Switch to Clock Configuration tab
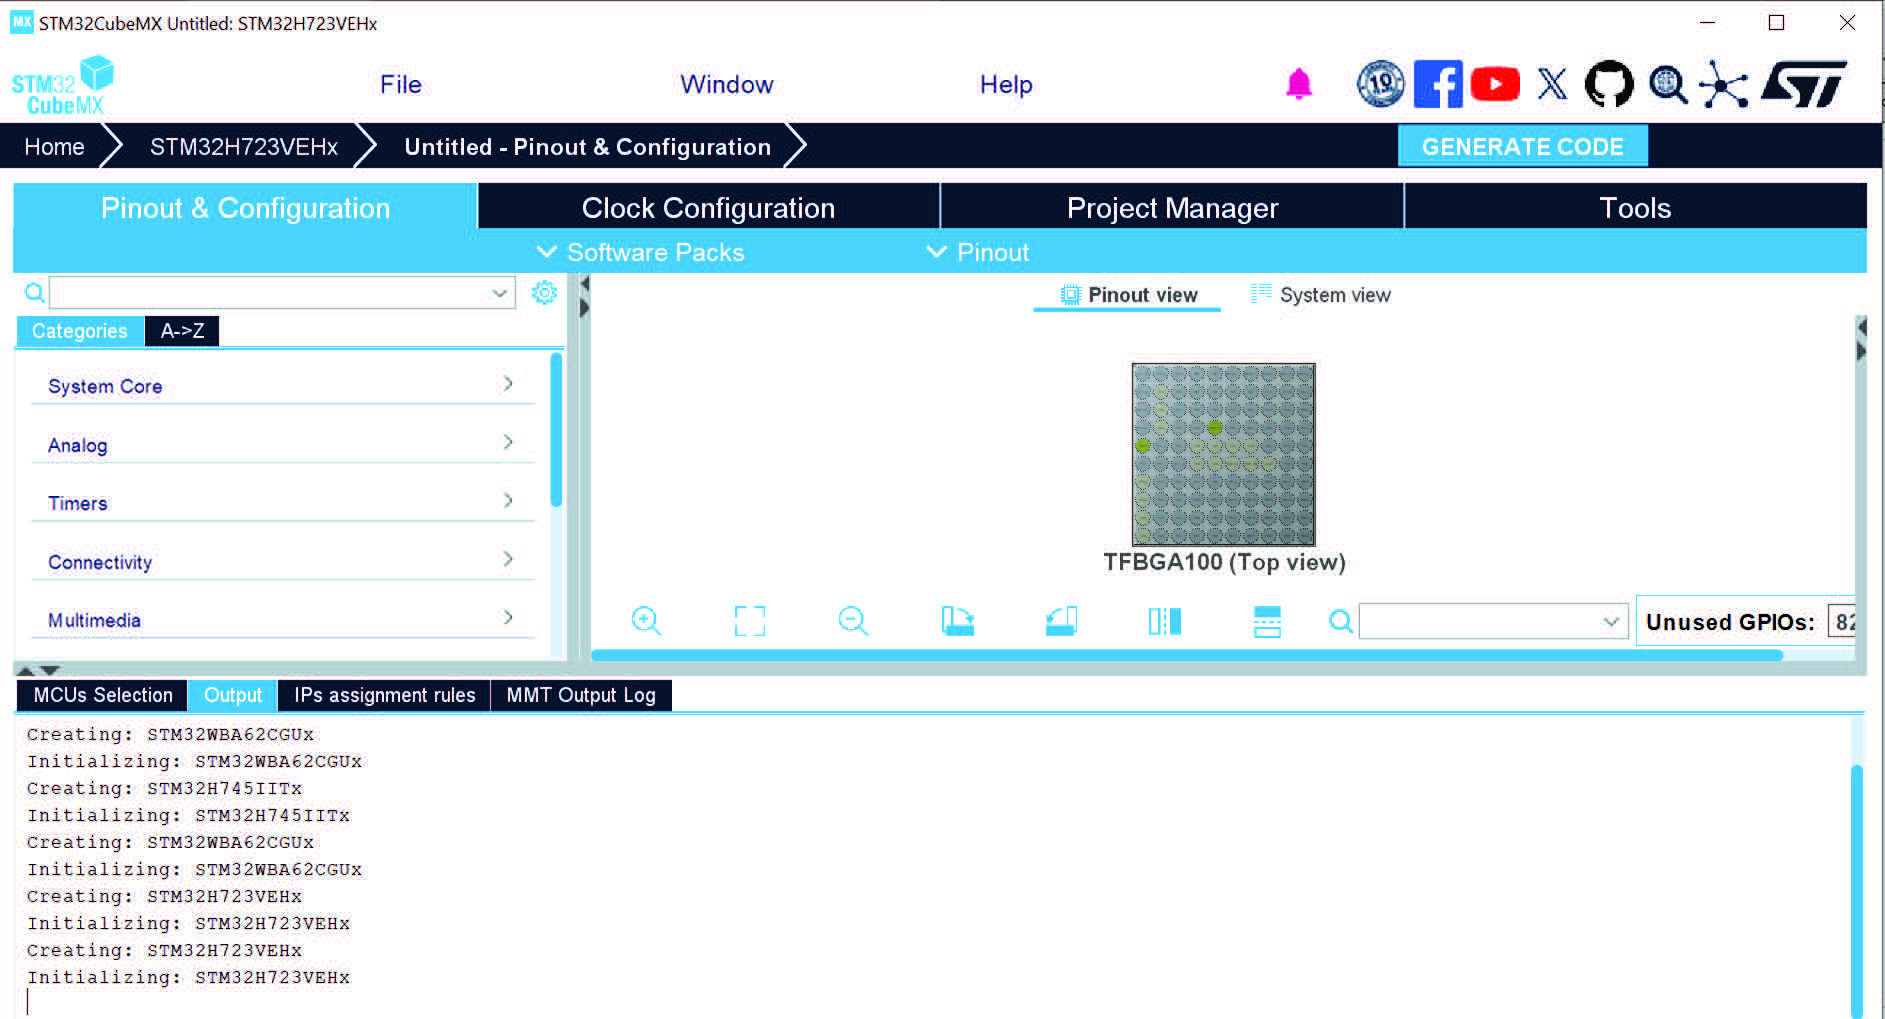 [x=708, y=207]
